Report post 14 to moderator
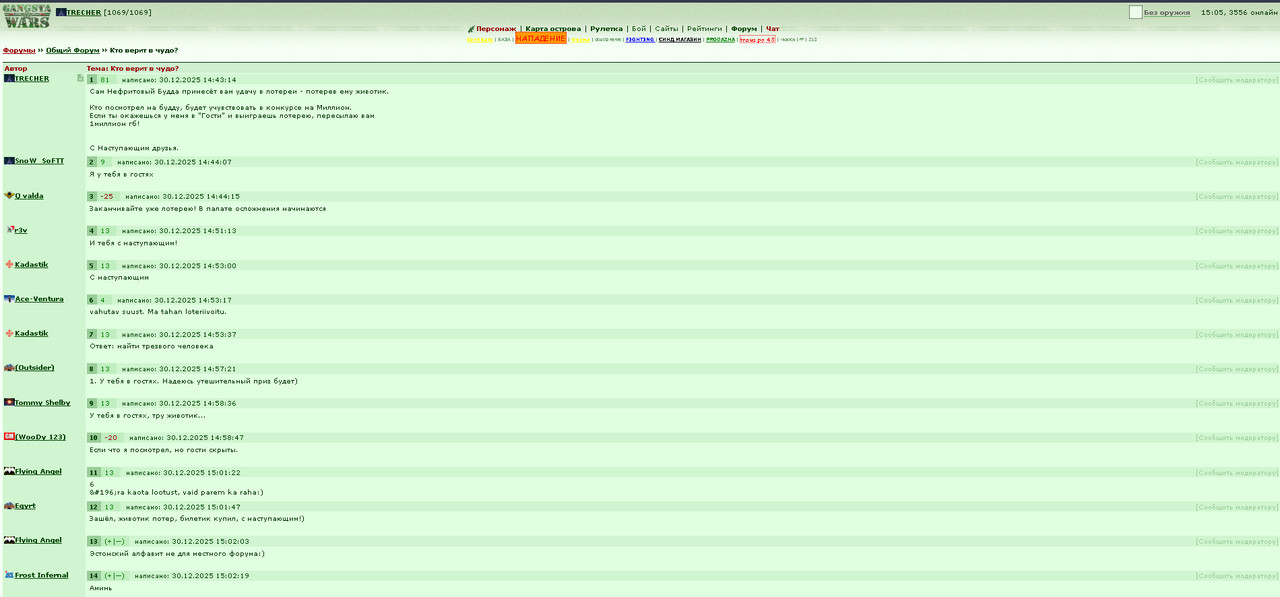This screenshot has width=1280, height=597. point(1237,576)
